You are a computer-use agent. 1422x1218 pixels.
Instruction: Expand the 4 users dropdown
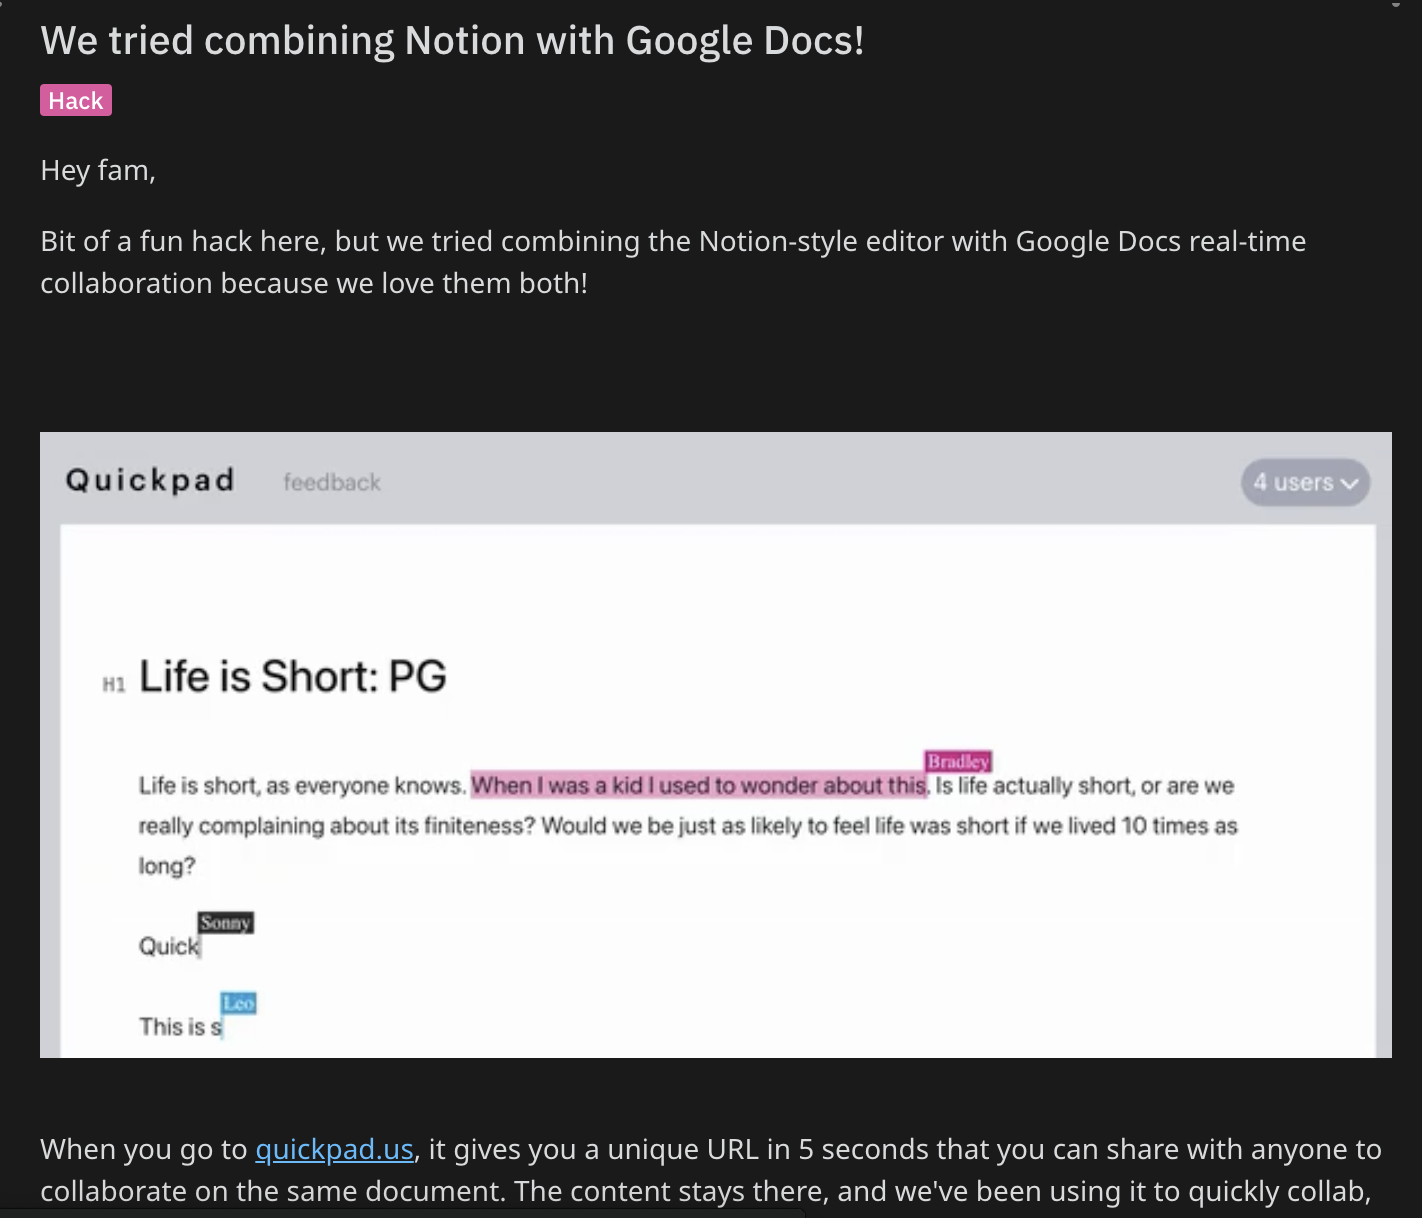pos(1294,482)
